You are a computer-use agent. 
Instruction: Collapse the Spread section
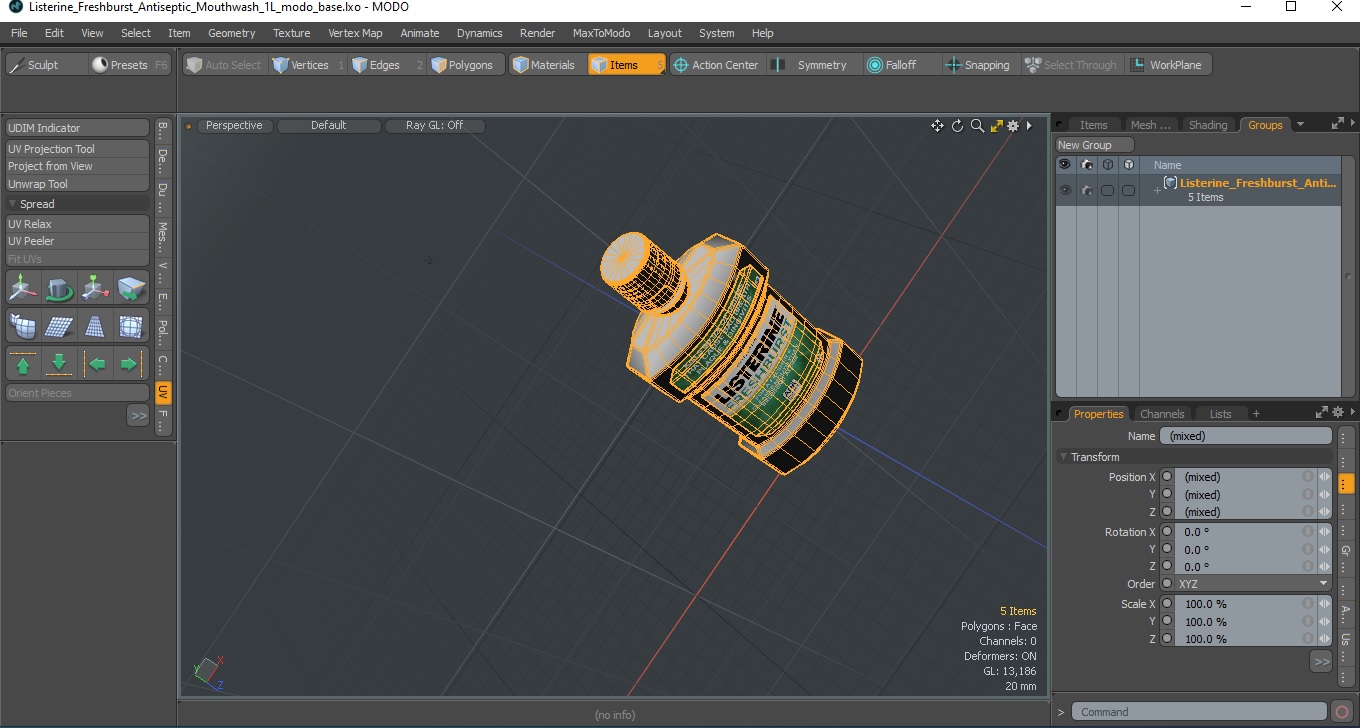tap(13, 204)
